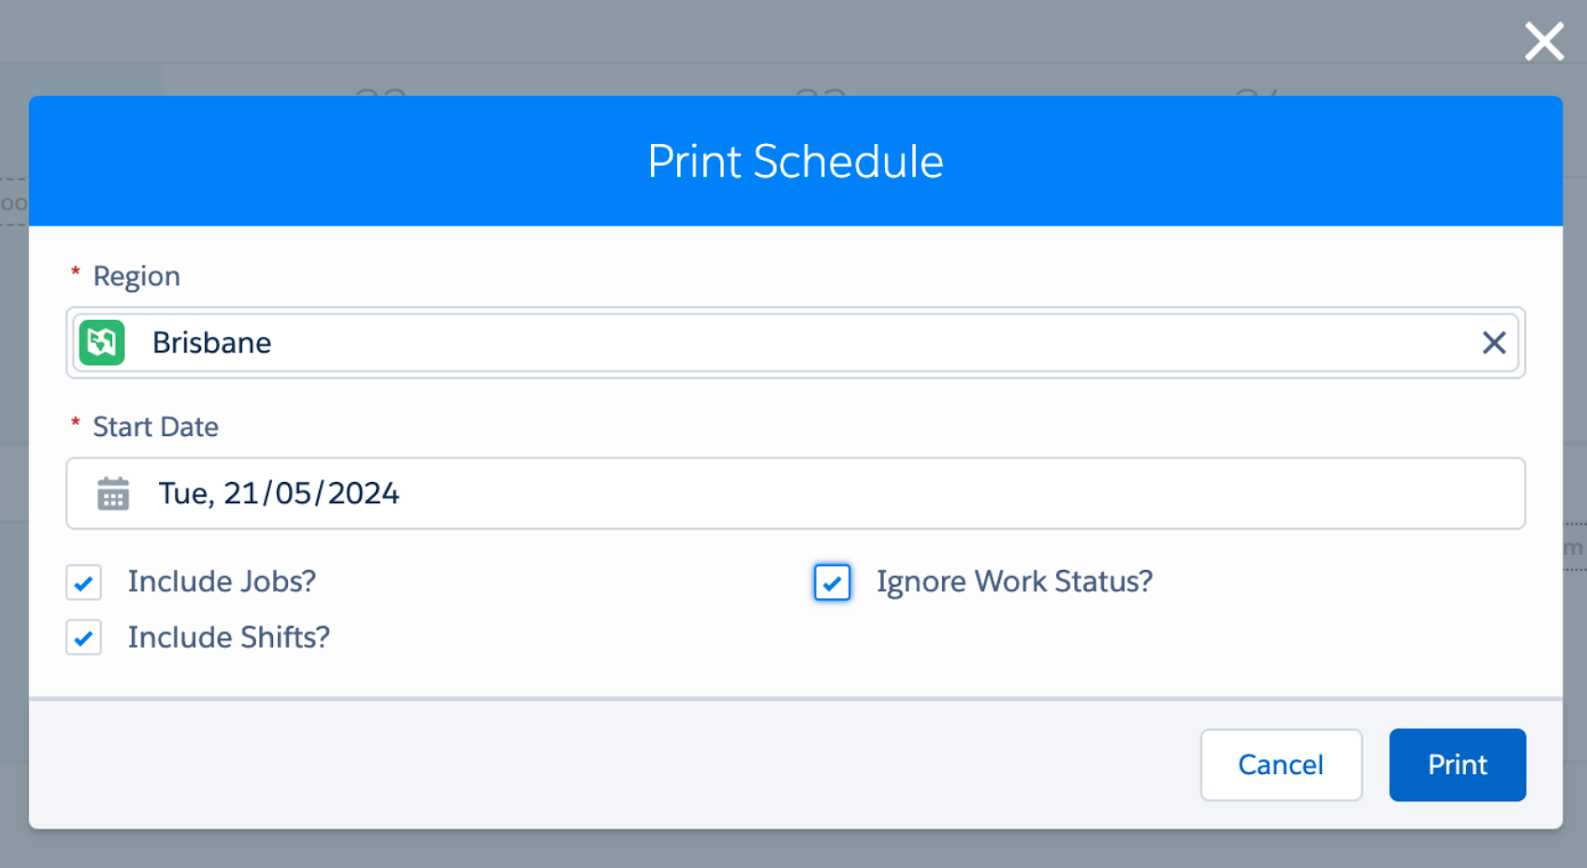Click the Region field label
This screenshot has width=1587, height=868.
point(137,276)
